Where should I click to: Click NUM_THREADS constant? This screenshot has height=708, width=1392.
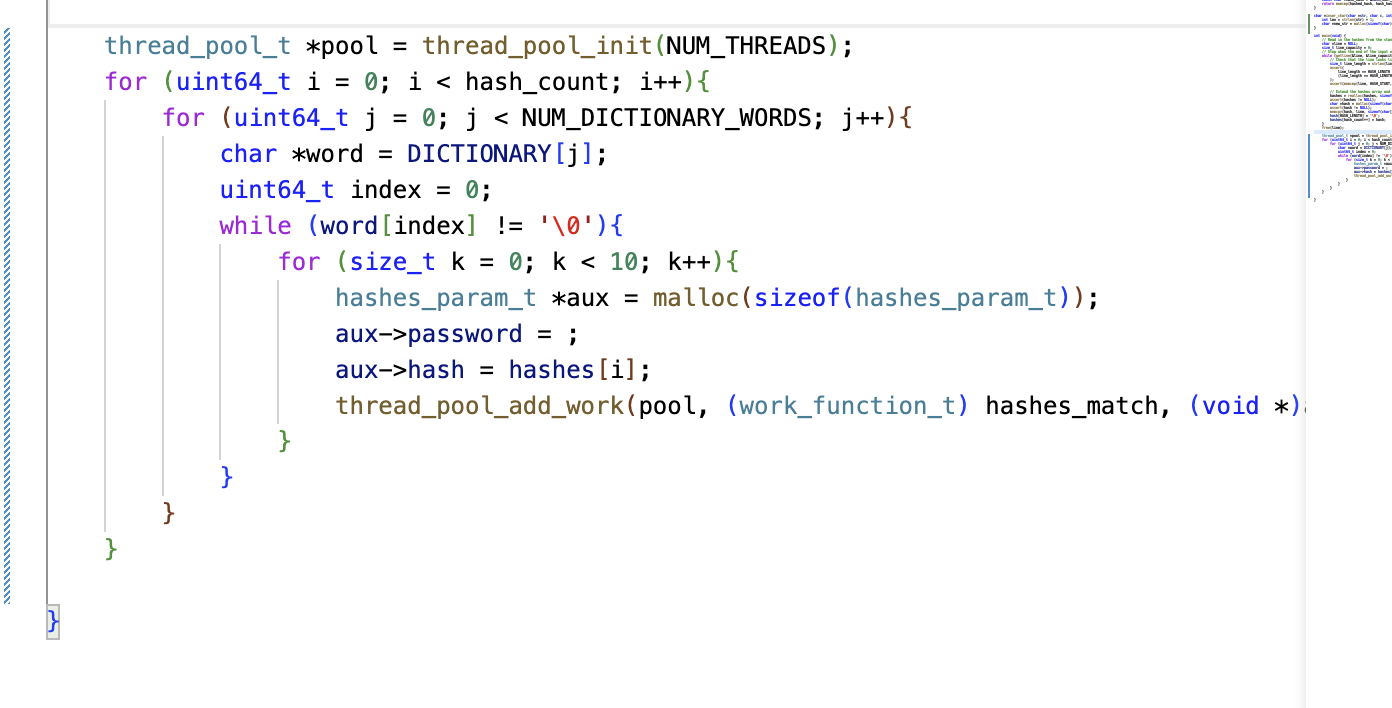(x=746, y=46)
